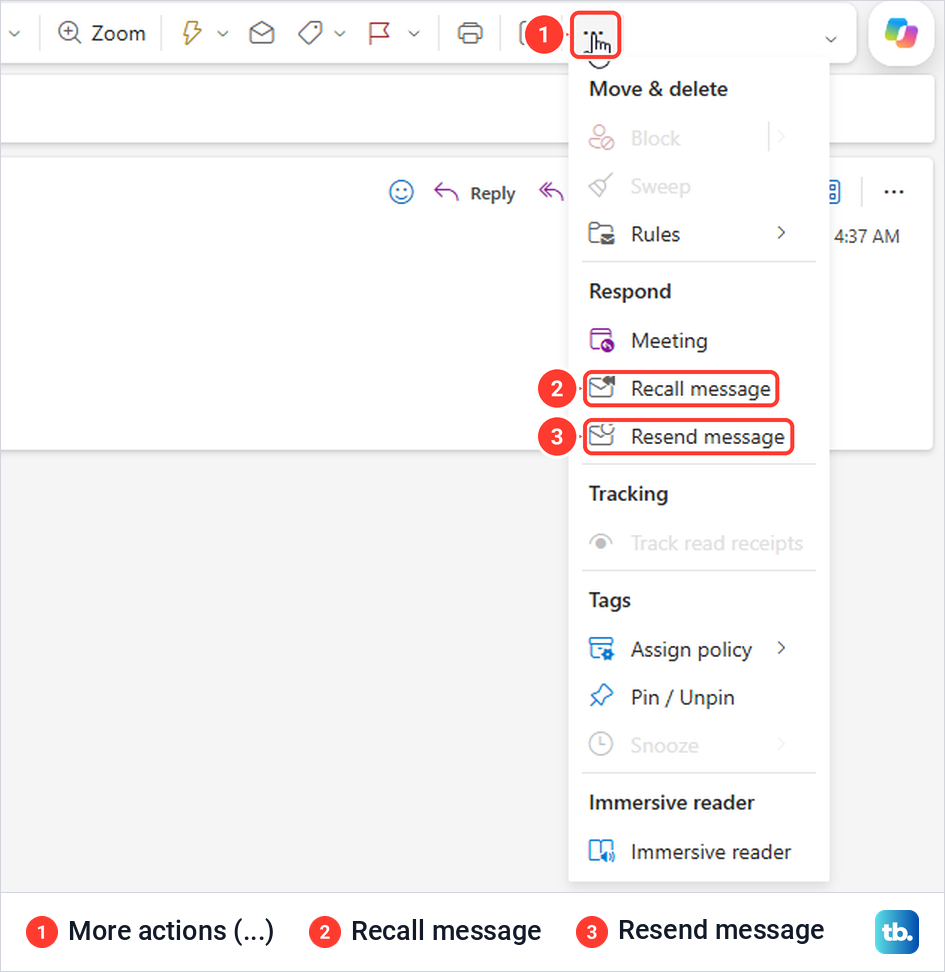Select Snooze menu item
Image resolution: width=945 pixels, height=972 pixels.
pos(699,745)
